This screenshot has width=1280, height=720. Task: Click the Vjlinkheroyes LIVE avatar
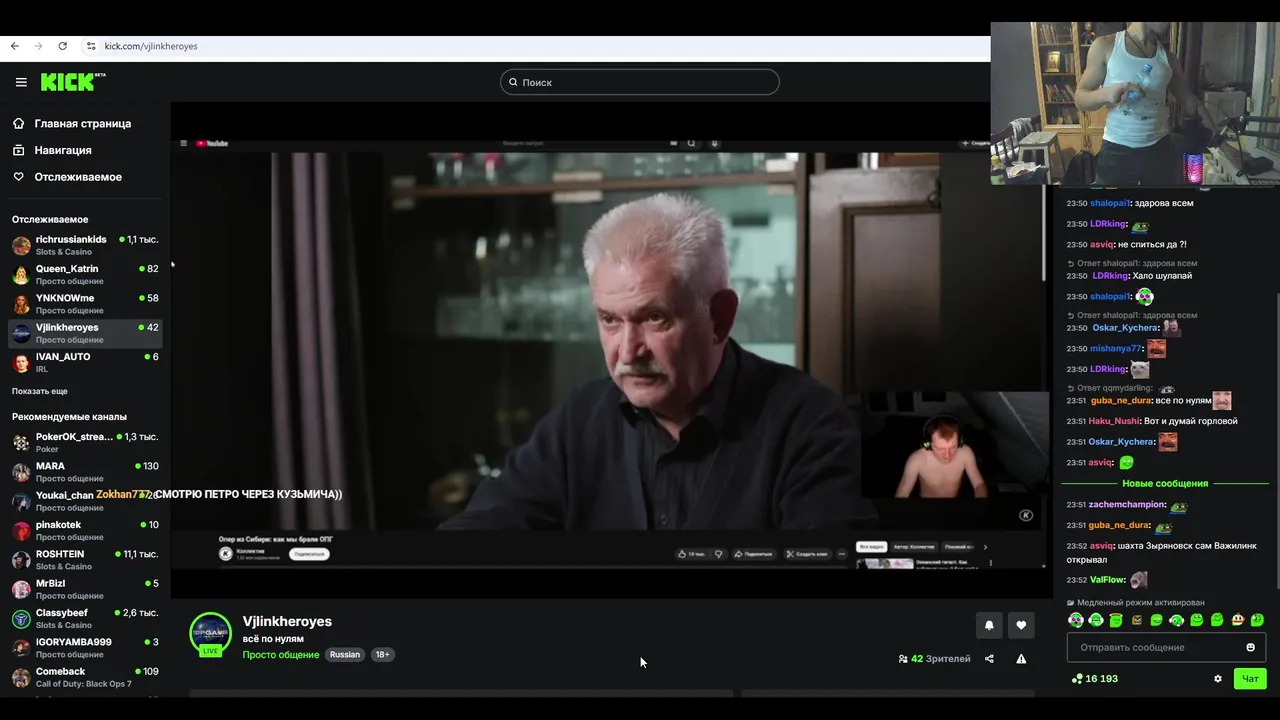210,634
